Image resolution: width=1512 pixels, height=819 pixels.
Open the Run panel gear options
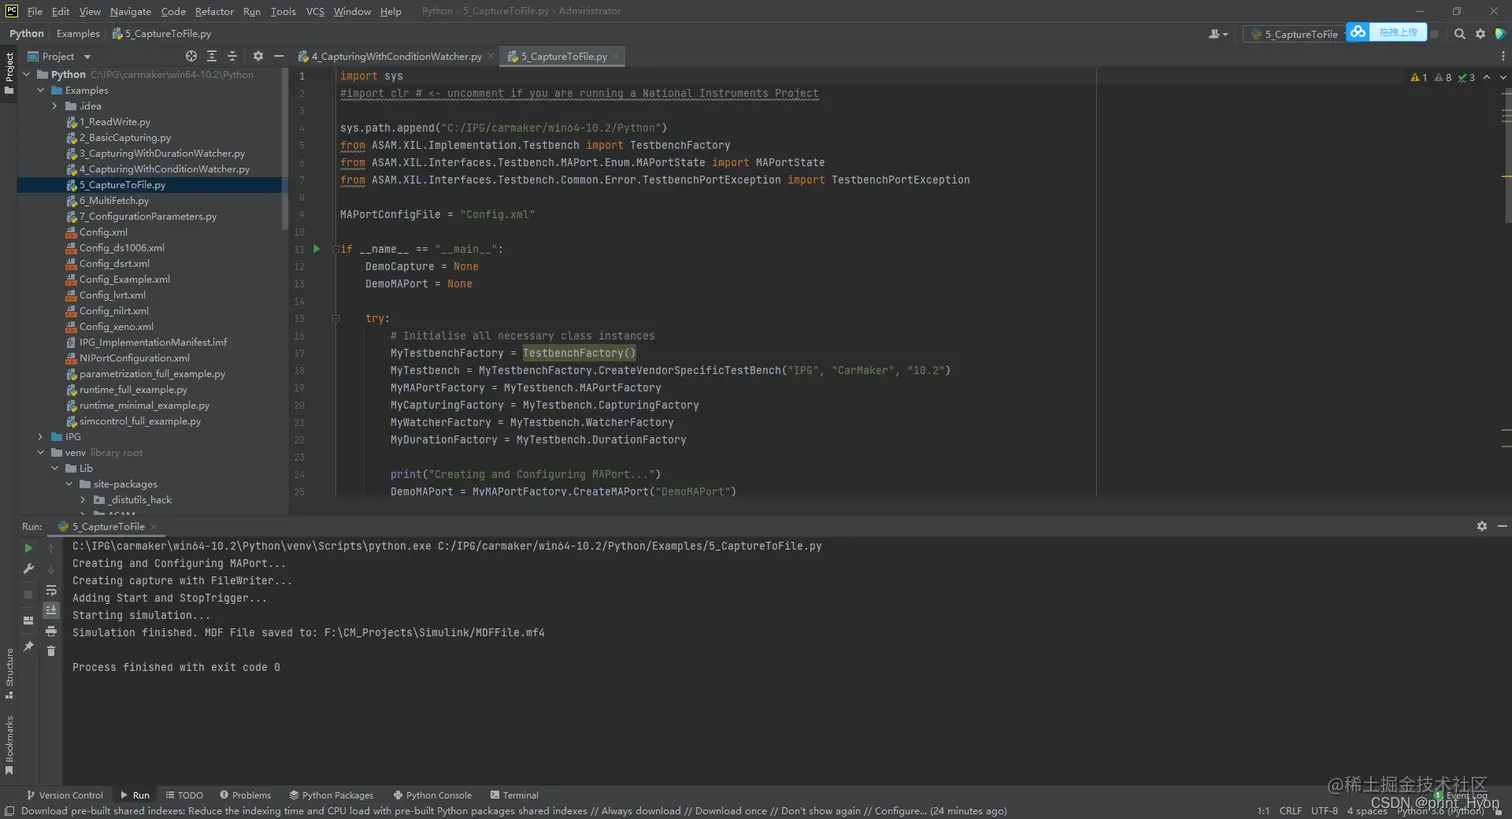click(x=1482, y=526)
